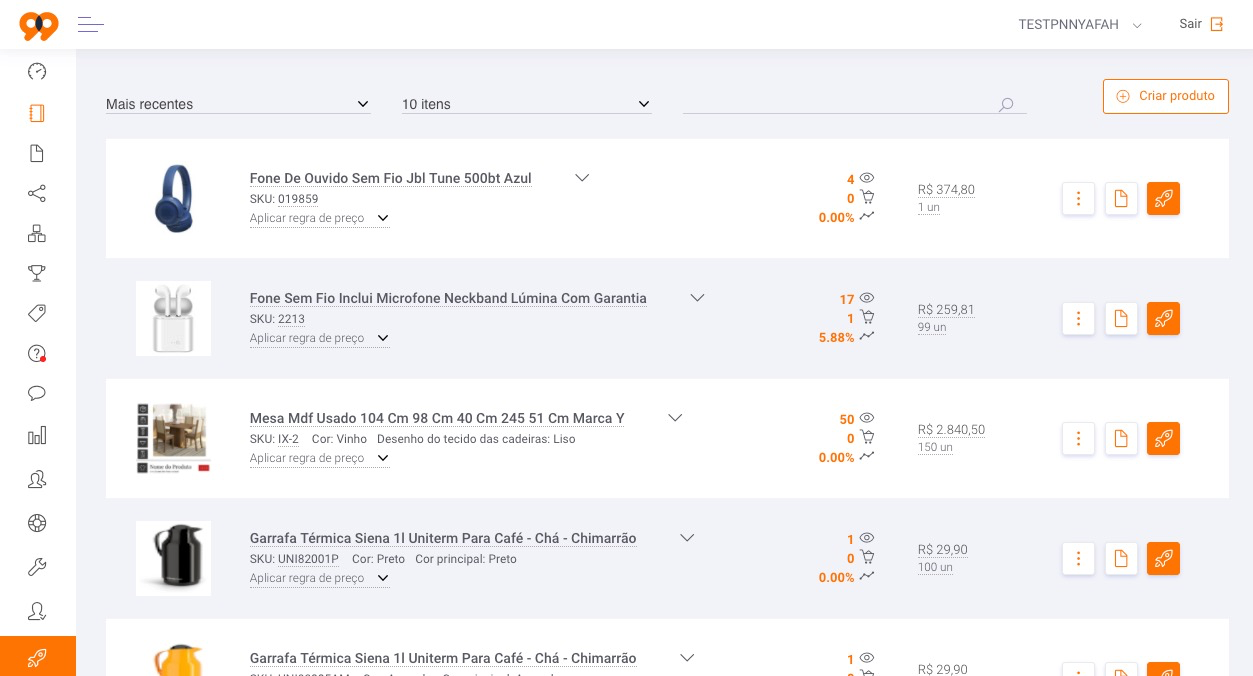Open the customers icon in the sidebar
Image resolution: width=1253 pixels, height=676 pixels.
pos(37,479)
